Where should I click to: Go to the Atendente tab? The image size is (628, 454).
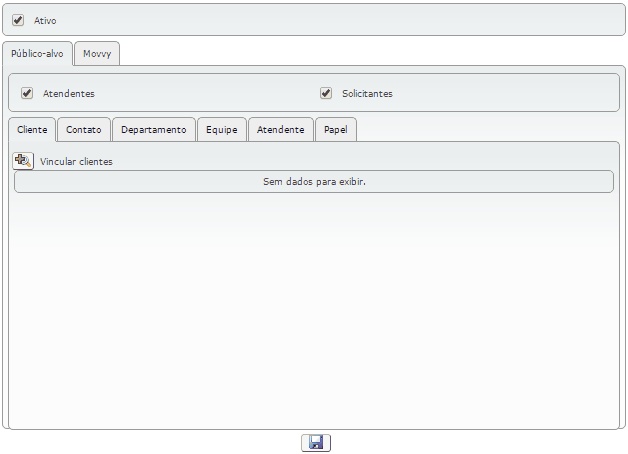281,130
